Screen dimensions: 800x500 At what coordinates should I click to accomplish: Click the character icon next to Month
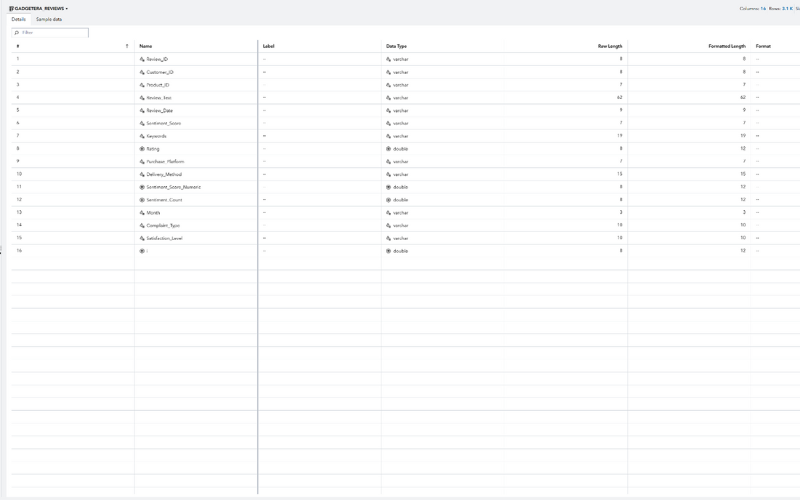pyautogui.click(x=142, y=212)
